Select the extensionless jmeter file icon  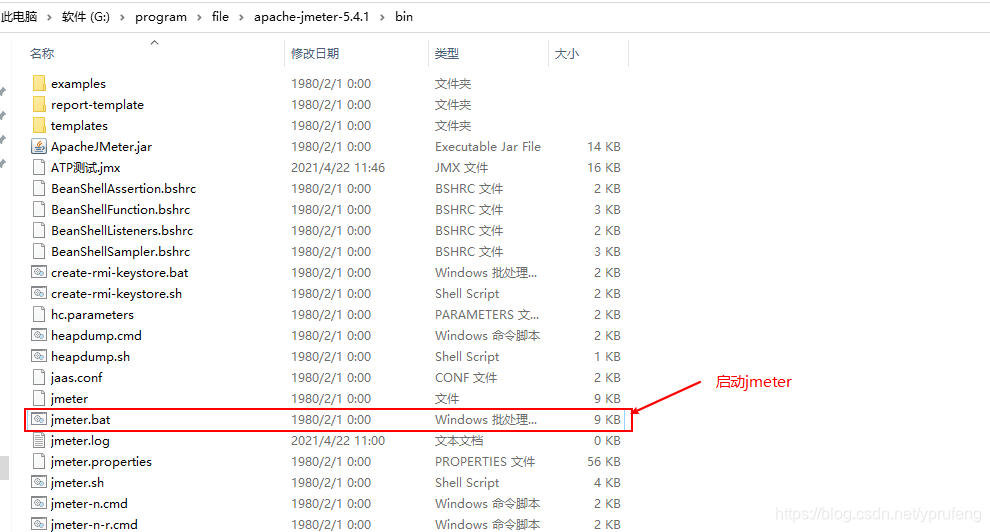point(39,398)
